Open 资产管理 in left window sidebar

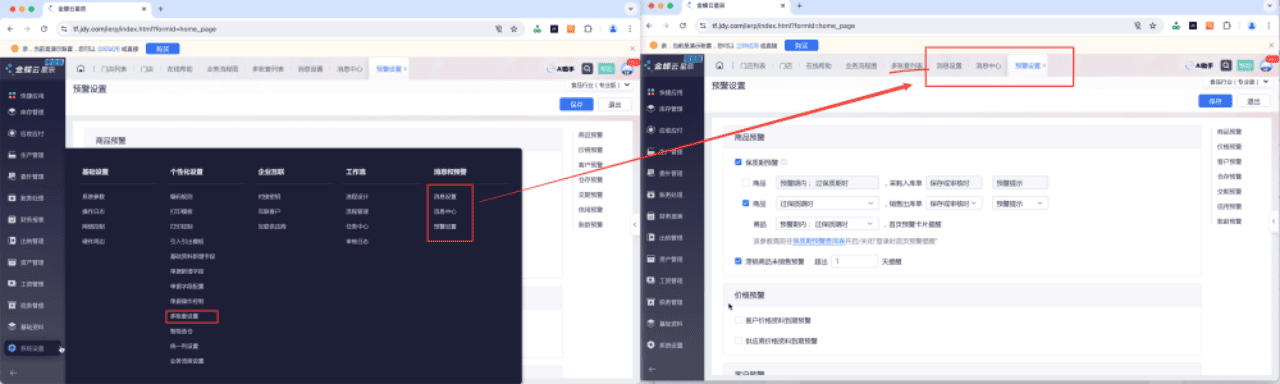point(32,262)
